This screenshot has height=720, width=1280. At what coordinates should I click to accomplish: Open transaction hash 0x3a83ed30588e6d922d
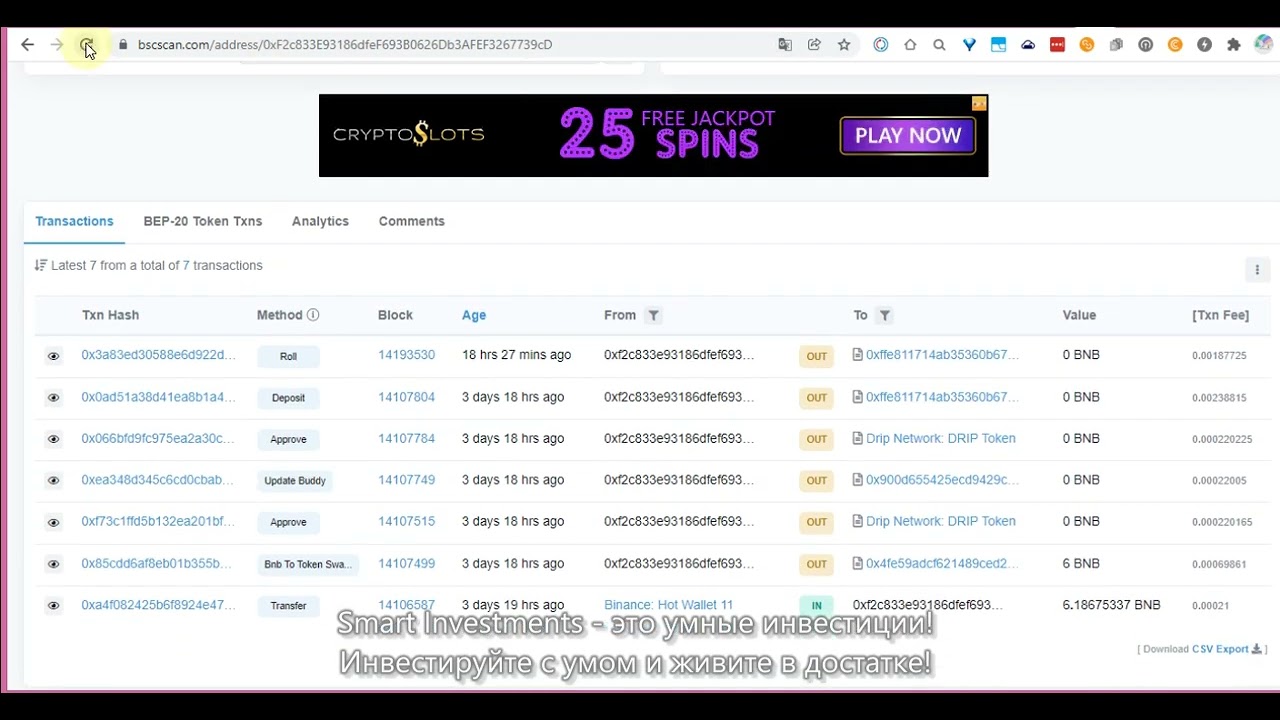coord(158,355)
